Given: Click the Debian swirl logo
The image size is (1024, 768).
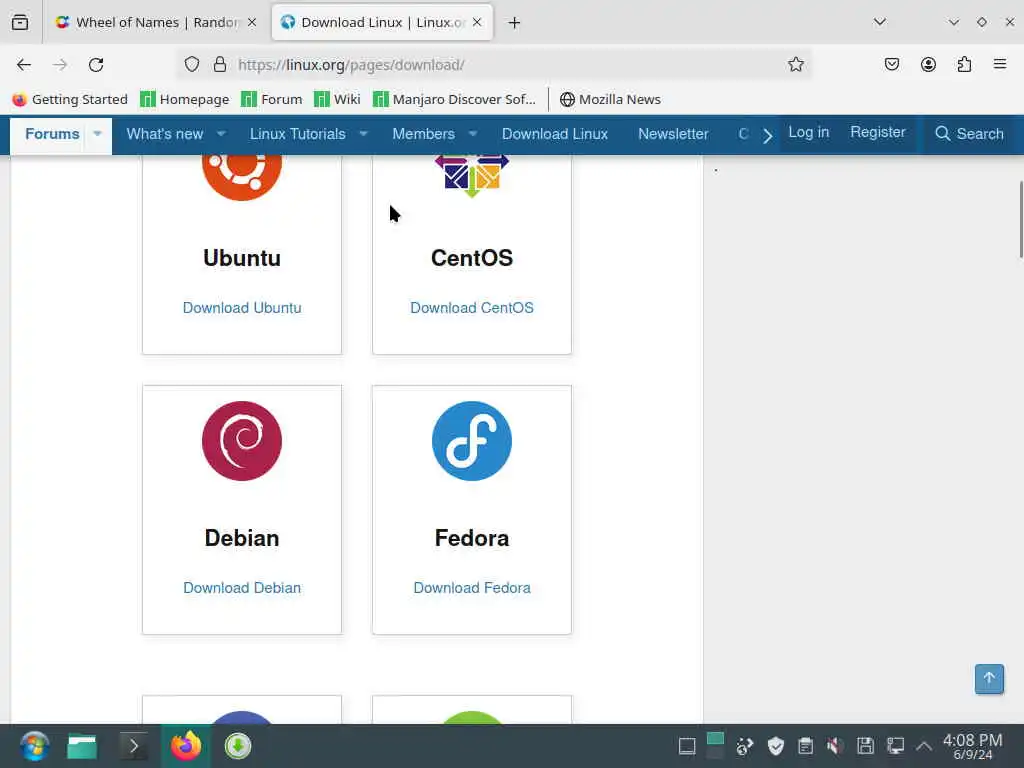Looking at the screenshot, I should [242, 441].
